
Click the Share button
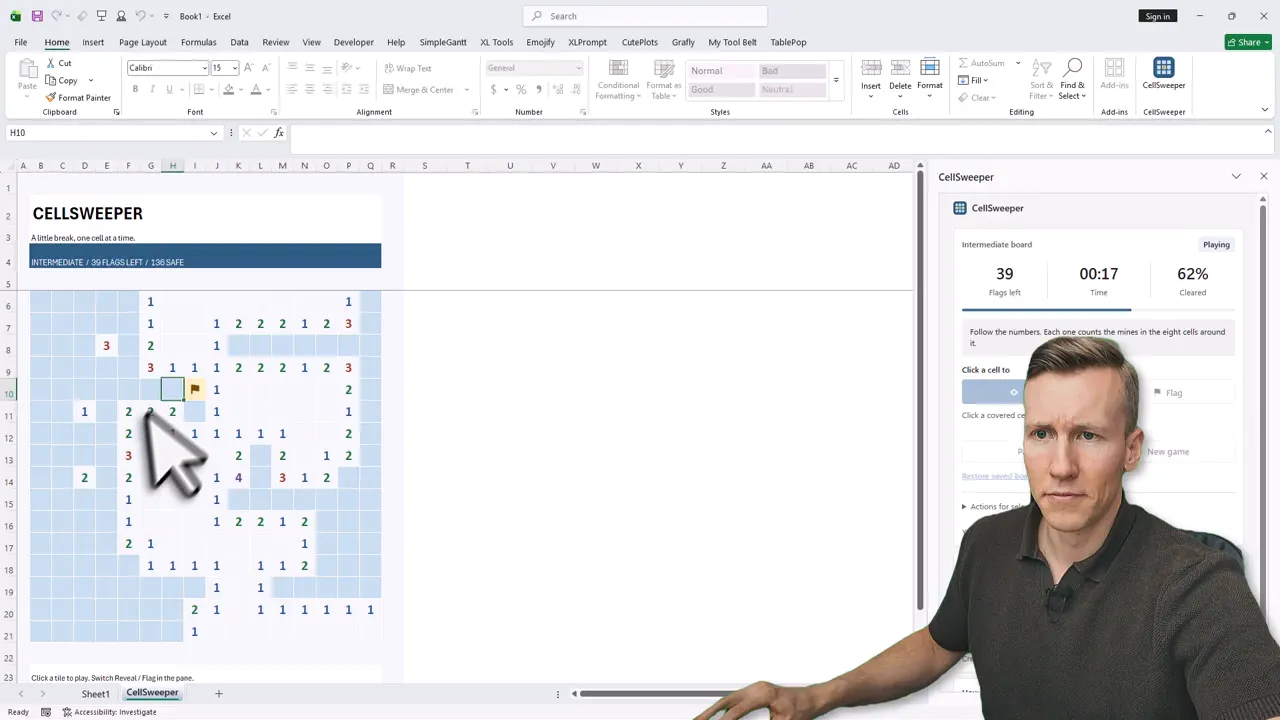tap(1248, 42)
